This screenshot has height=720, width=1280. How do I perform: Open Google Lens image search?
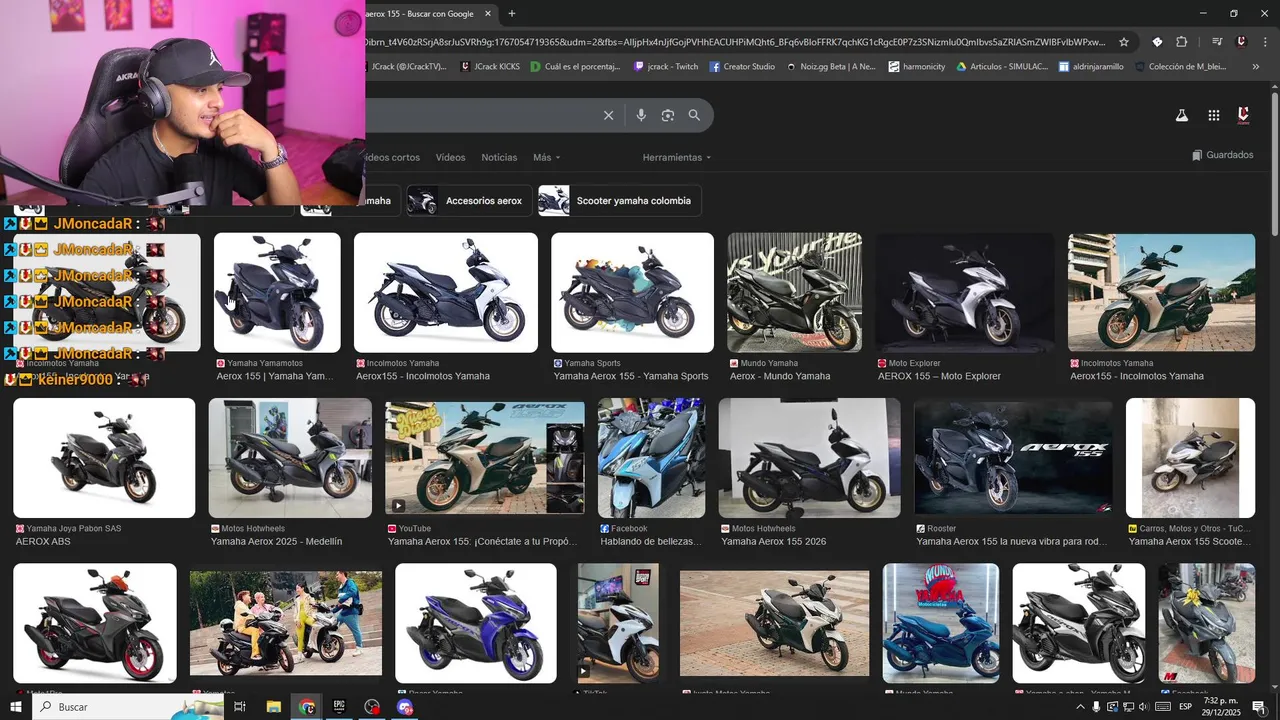click(668, 115)
